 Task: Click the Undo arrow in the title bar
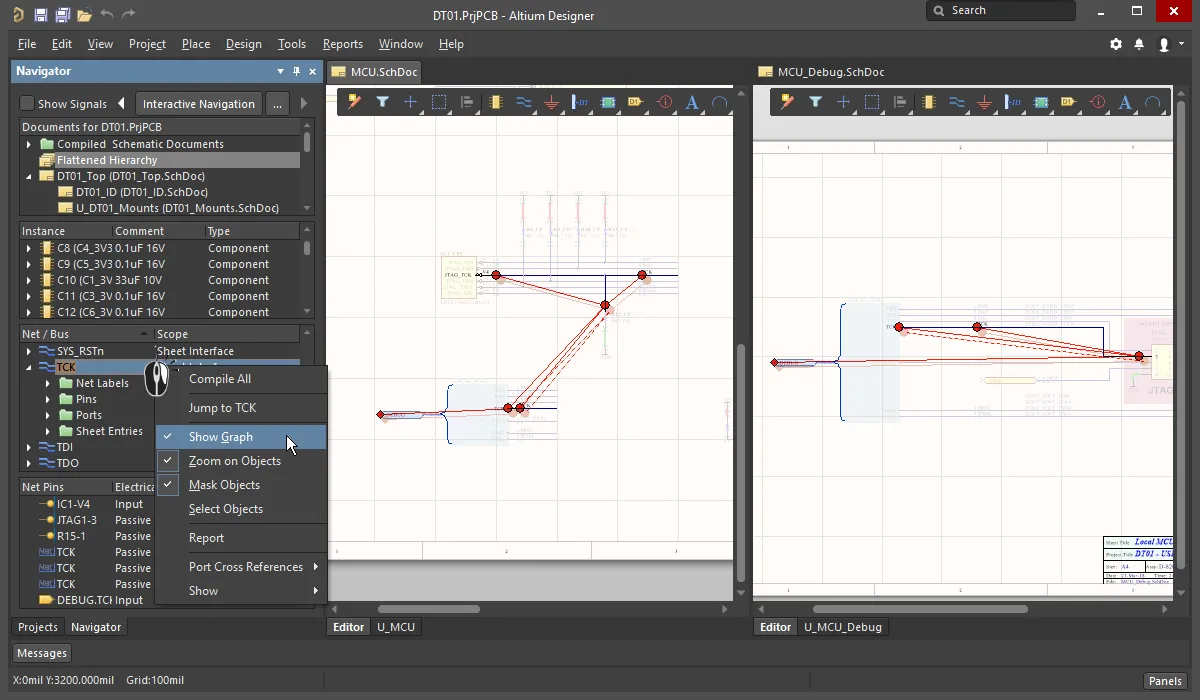coord(107,15)
